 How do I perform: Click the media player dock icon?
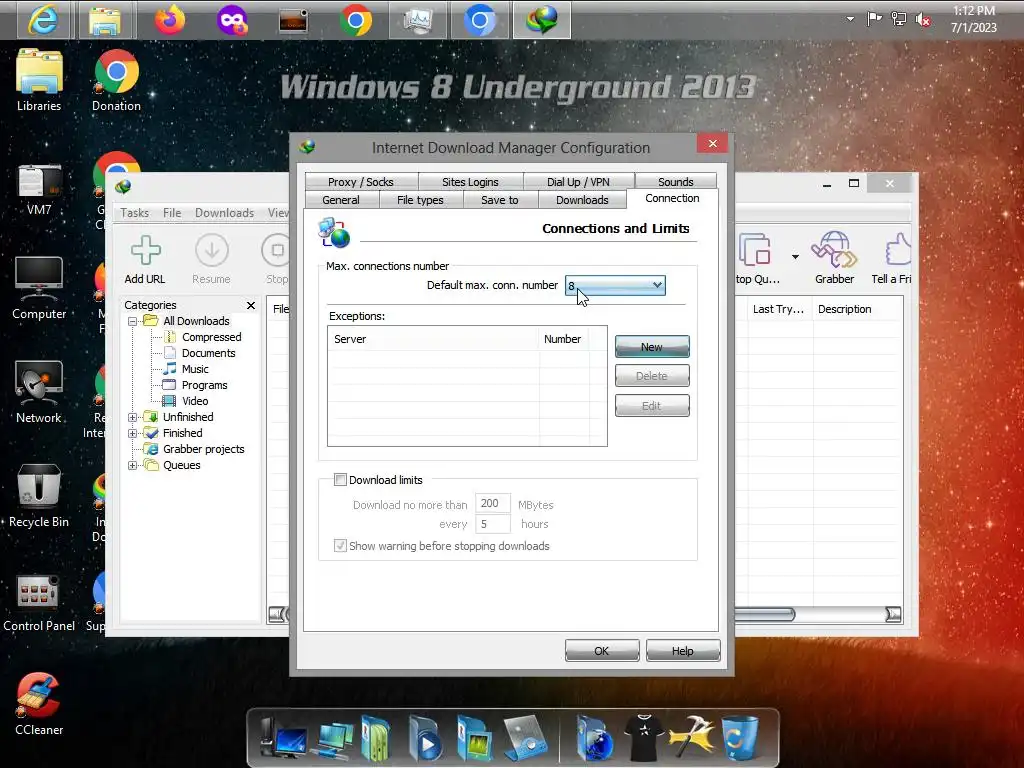click(425, 739)
